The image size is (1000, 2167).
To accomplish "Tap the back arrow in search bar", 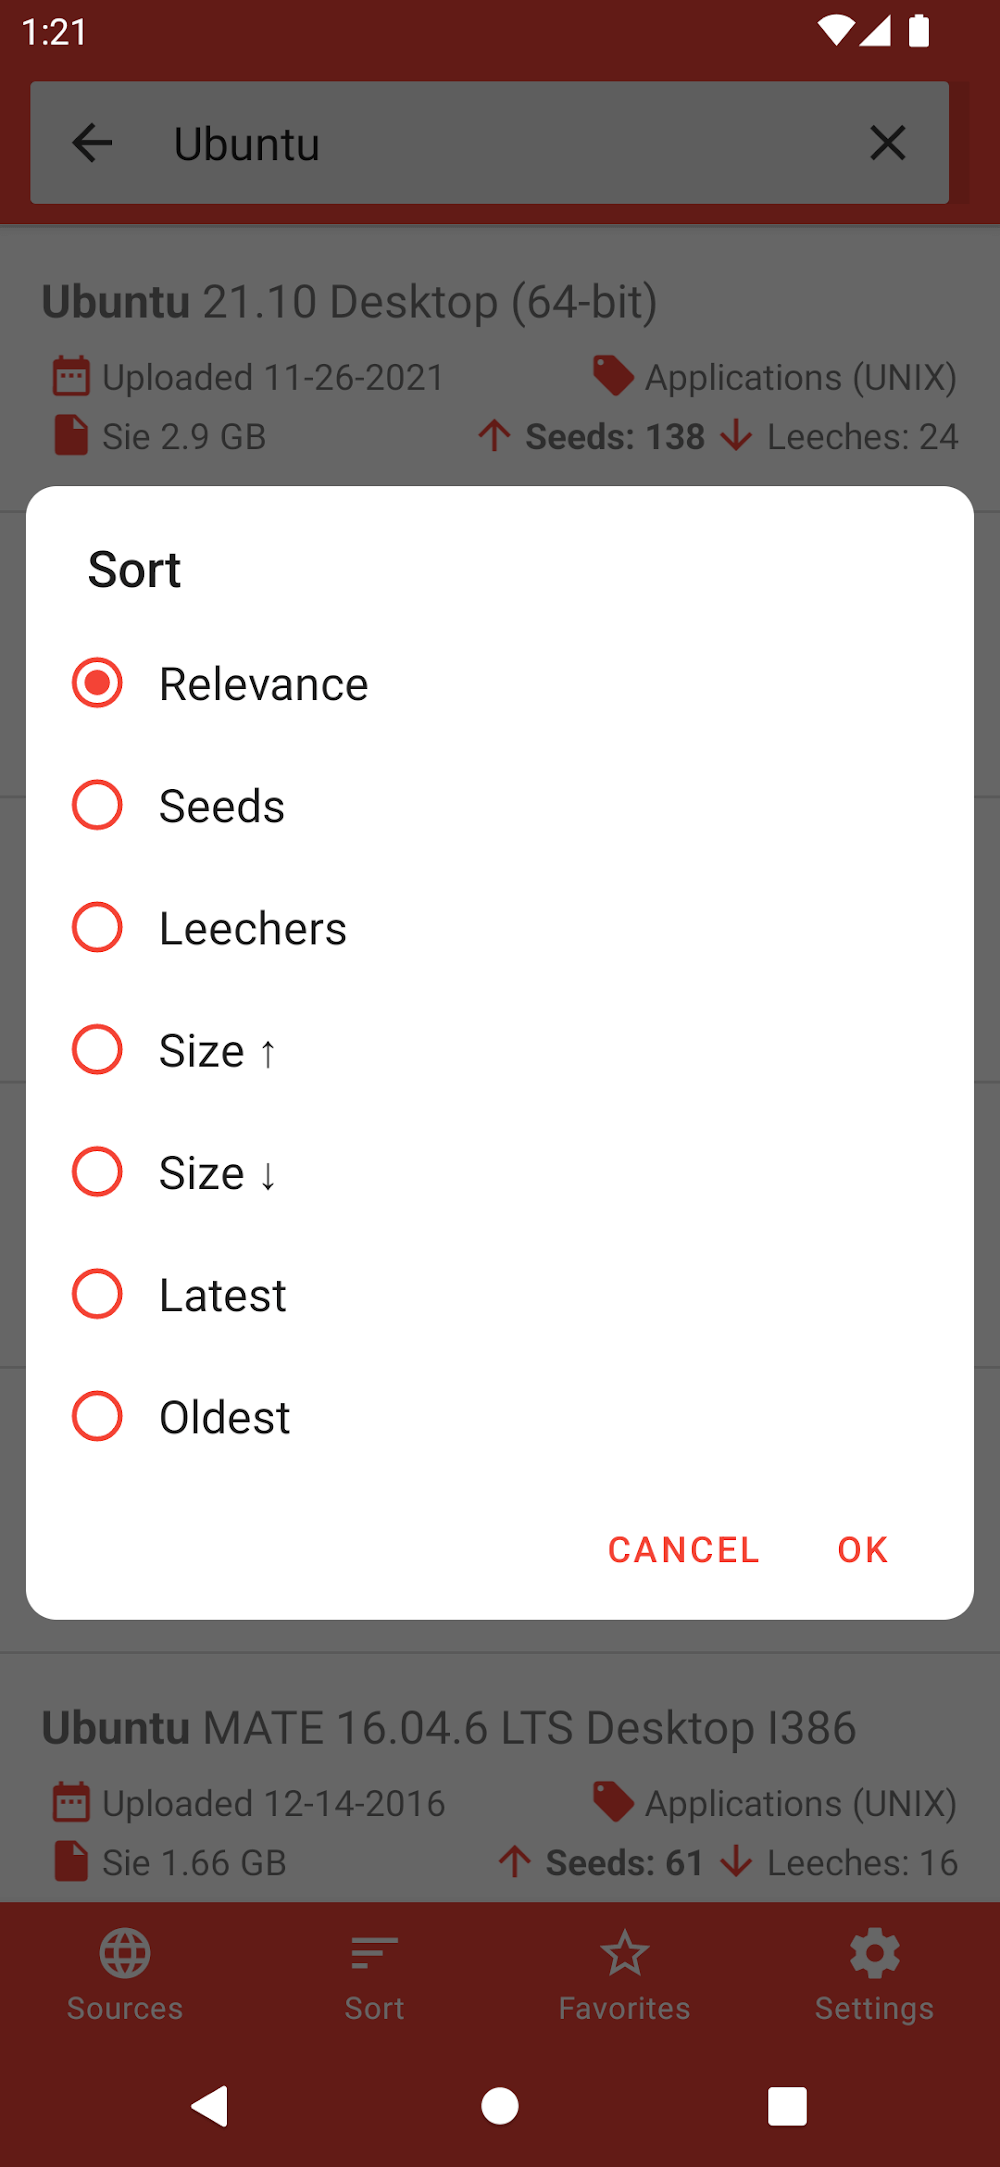I will point(93,143).
